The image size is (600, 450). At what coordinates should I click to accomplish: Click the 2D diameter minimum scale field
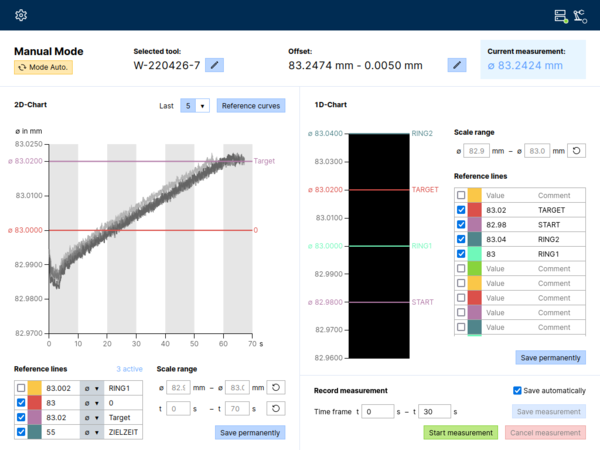coord(178,388)
